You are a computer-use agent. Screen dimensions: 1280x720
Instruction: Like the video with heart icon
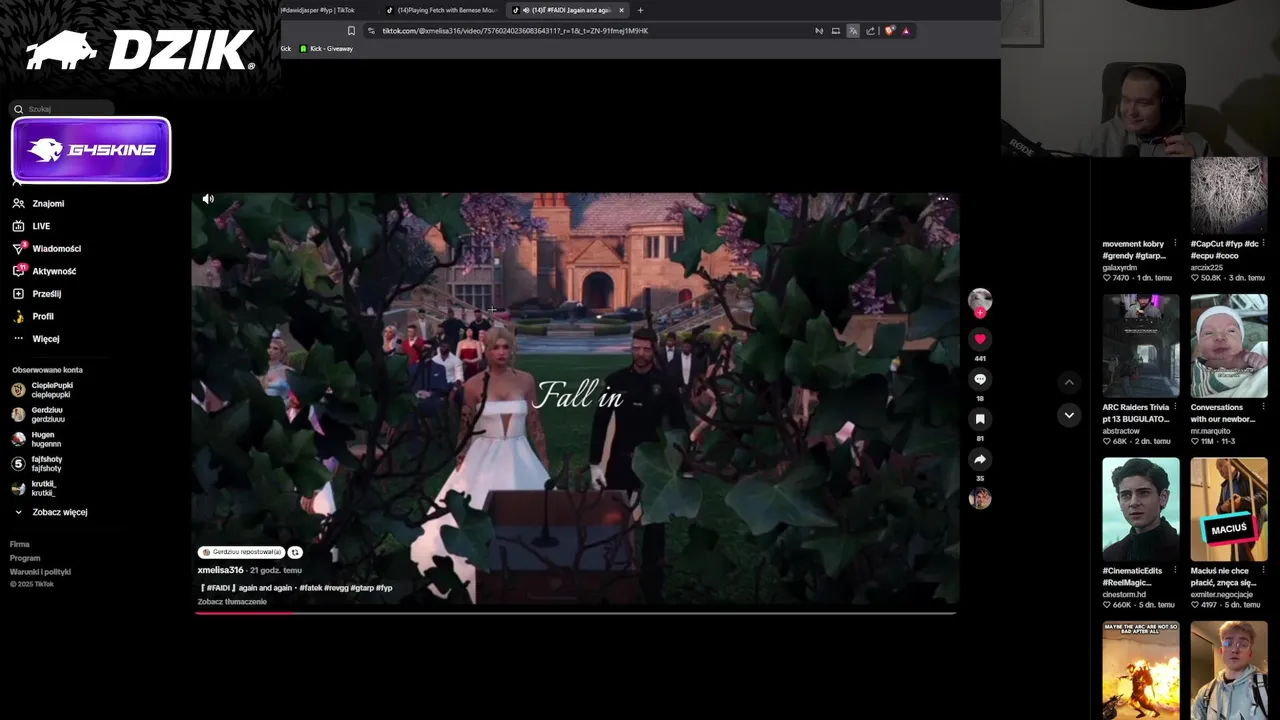pyautogui.click(x=980, y=339)
